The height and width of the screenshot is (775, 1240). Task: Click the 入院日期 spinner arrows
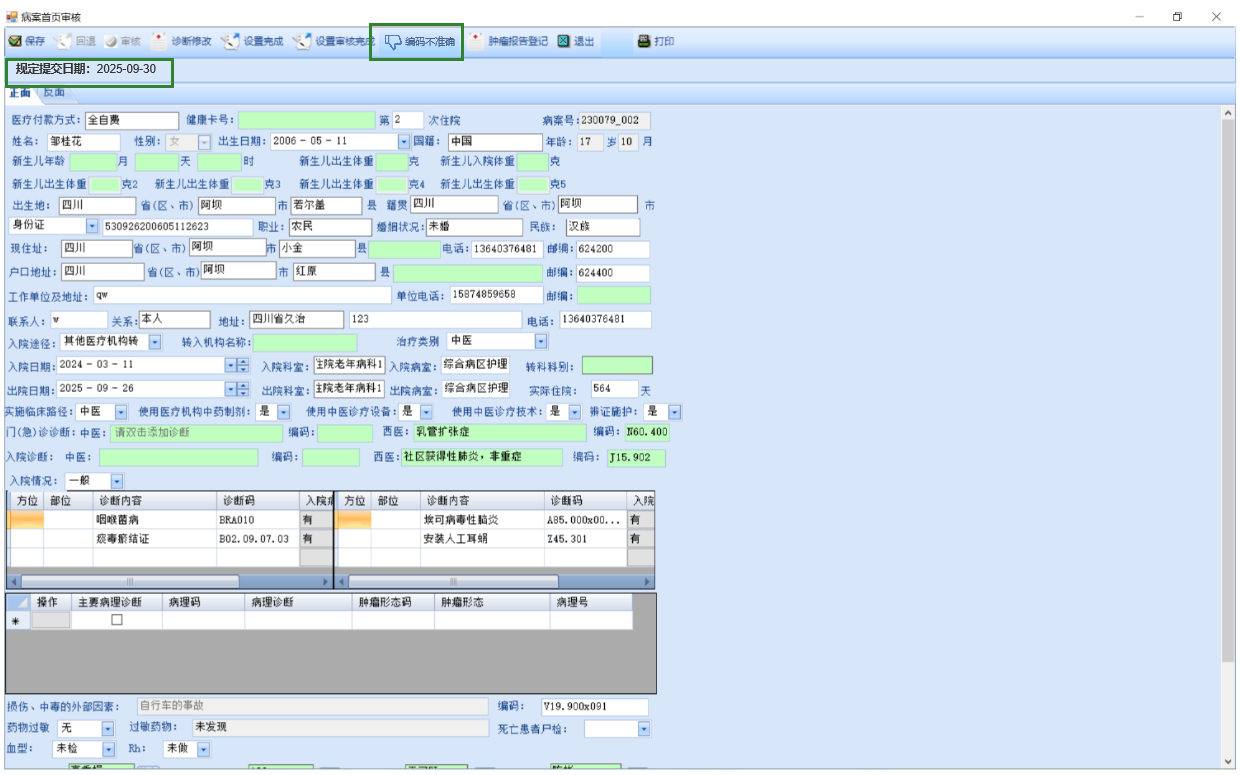pos(243,366)
